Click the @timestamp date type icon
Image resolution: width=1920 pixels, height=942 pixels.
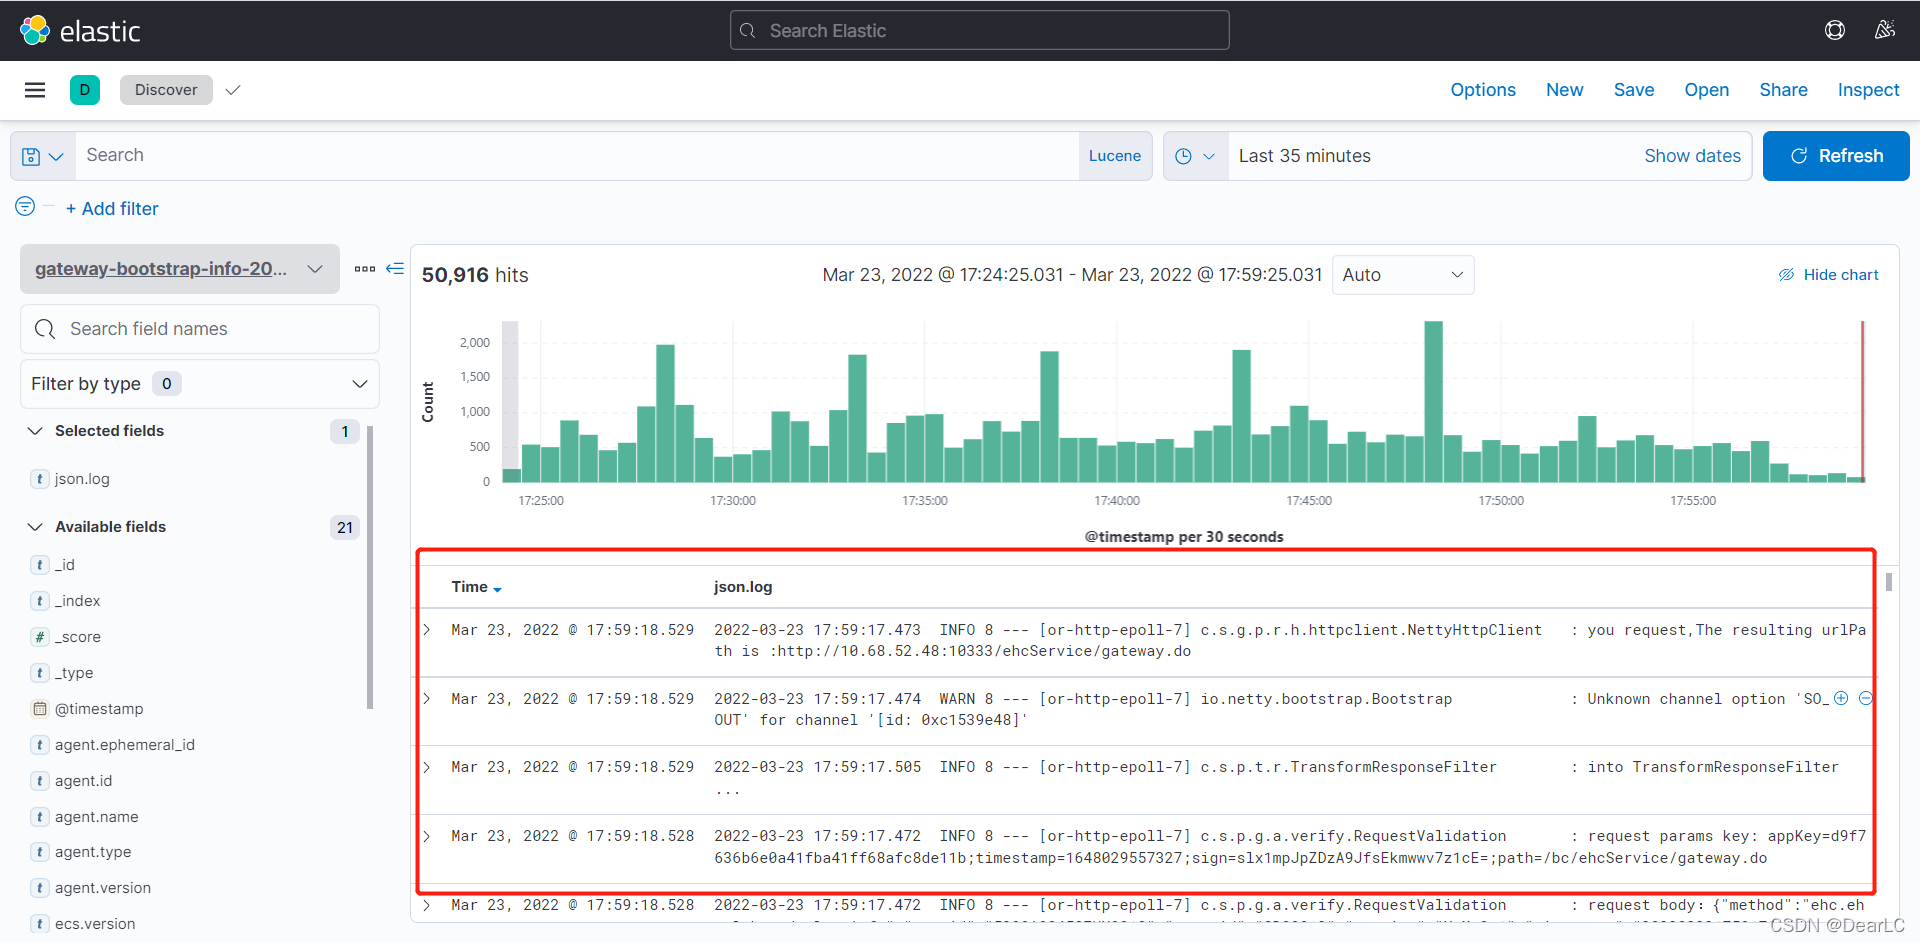click(x=40, y=709)
